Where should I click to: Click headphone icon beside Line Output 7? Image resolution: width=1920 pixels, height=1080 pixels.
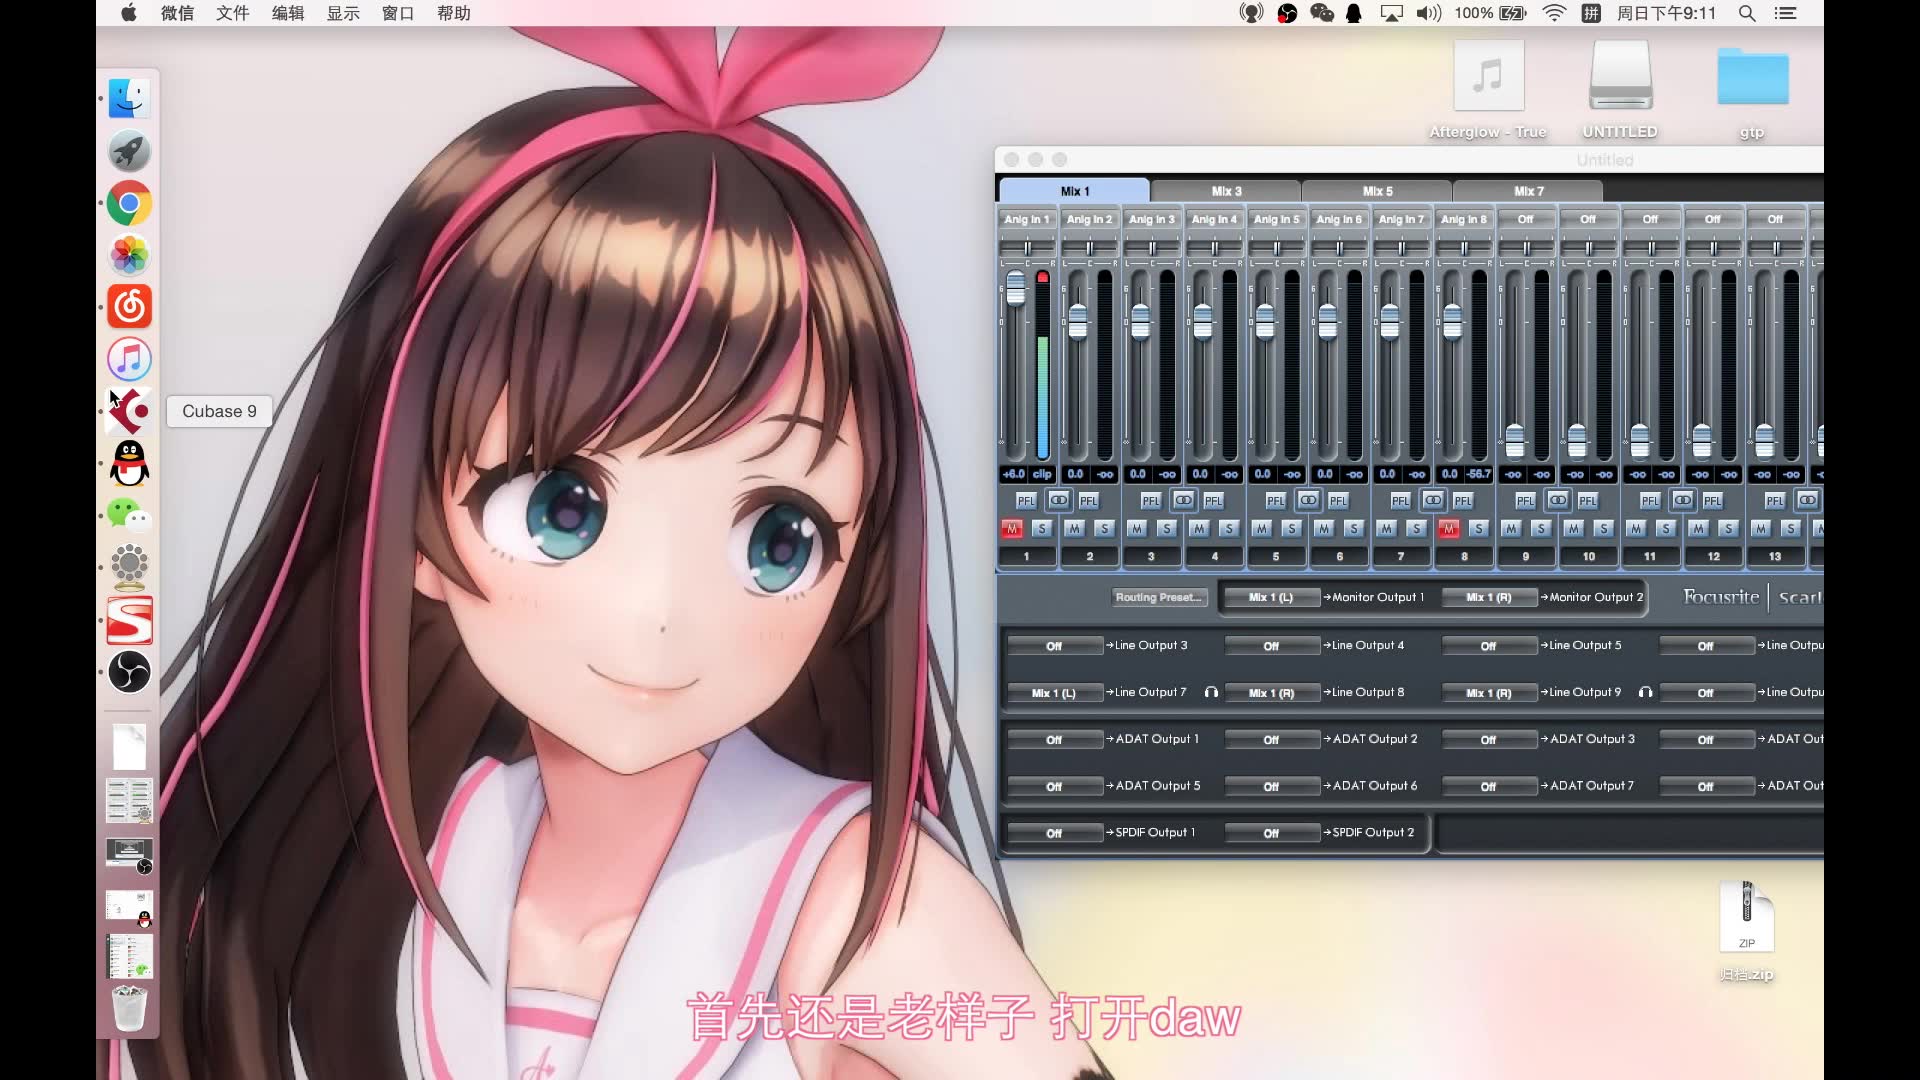pyautogui.click(x=1211, y=692)
